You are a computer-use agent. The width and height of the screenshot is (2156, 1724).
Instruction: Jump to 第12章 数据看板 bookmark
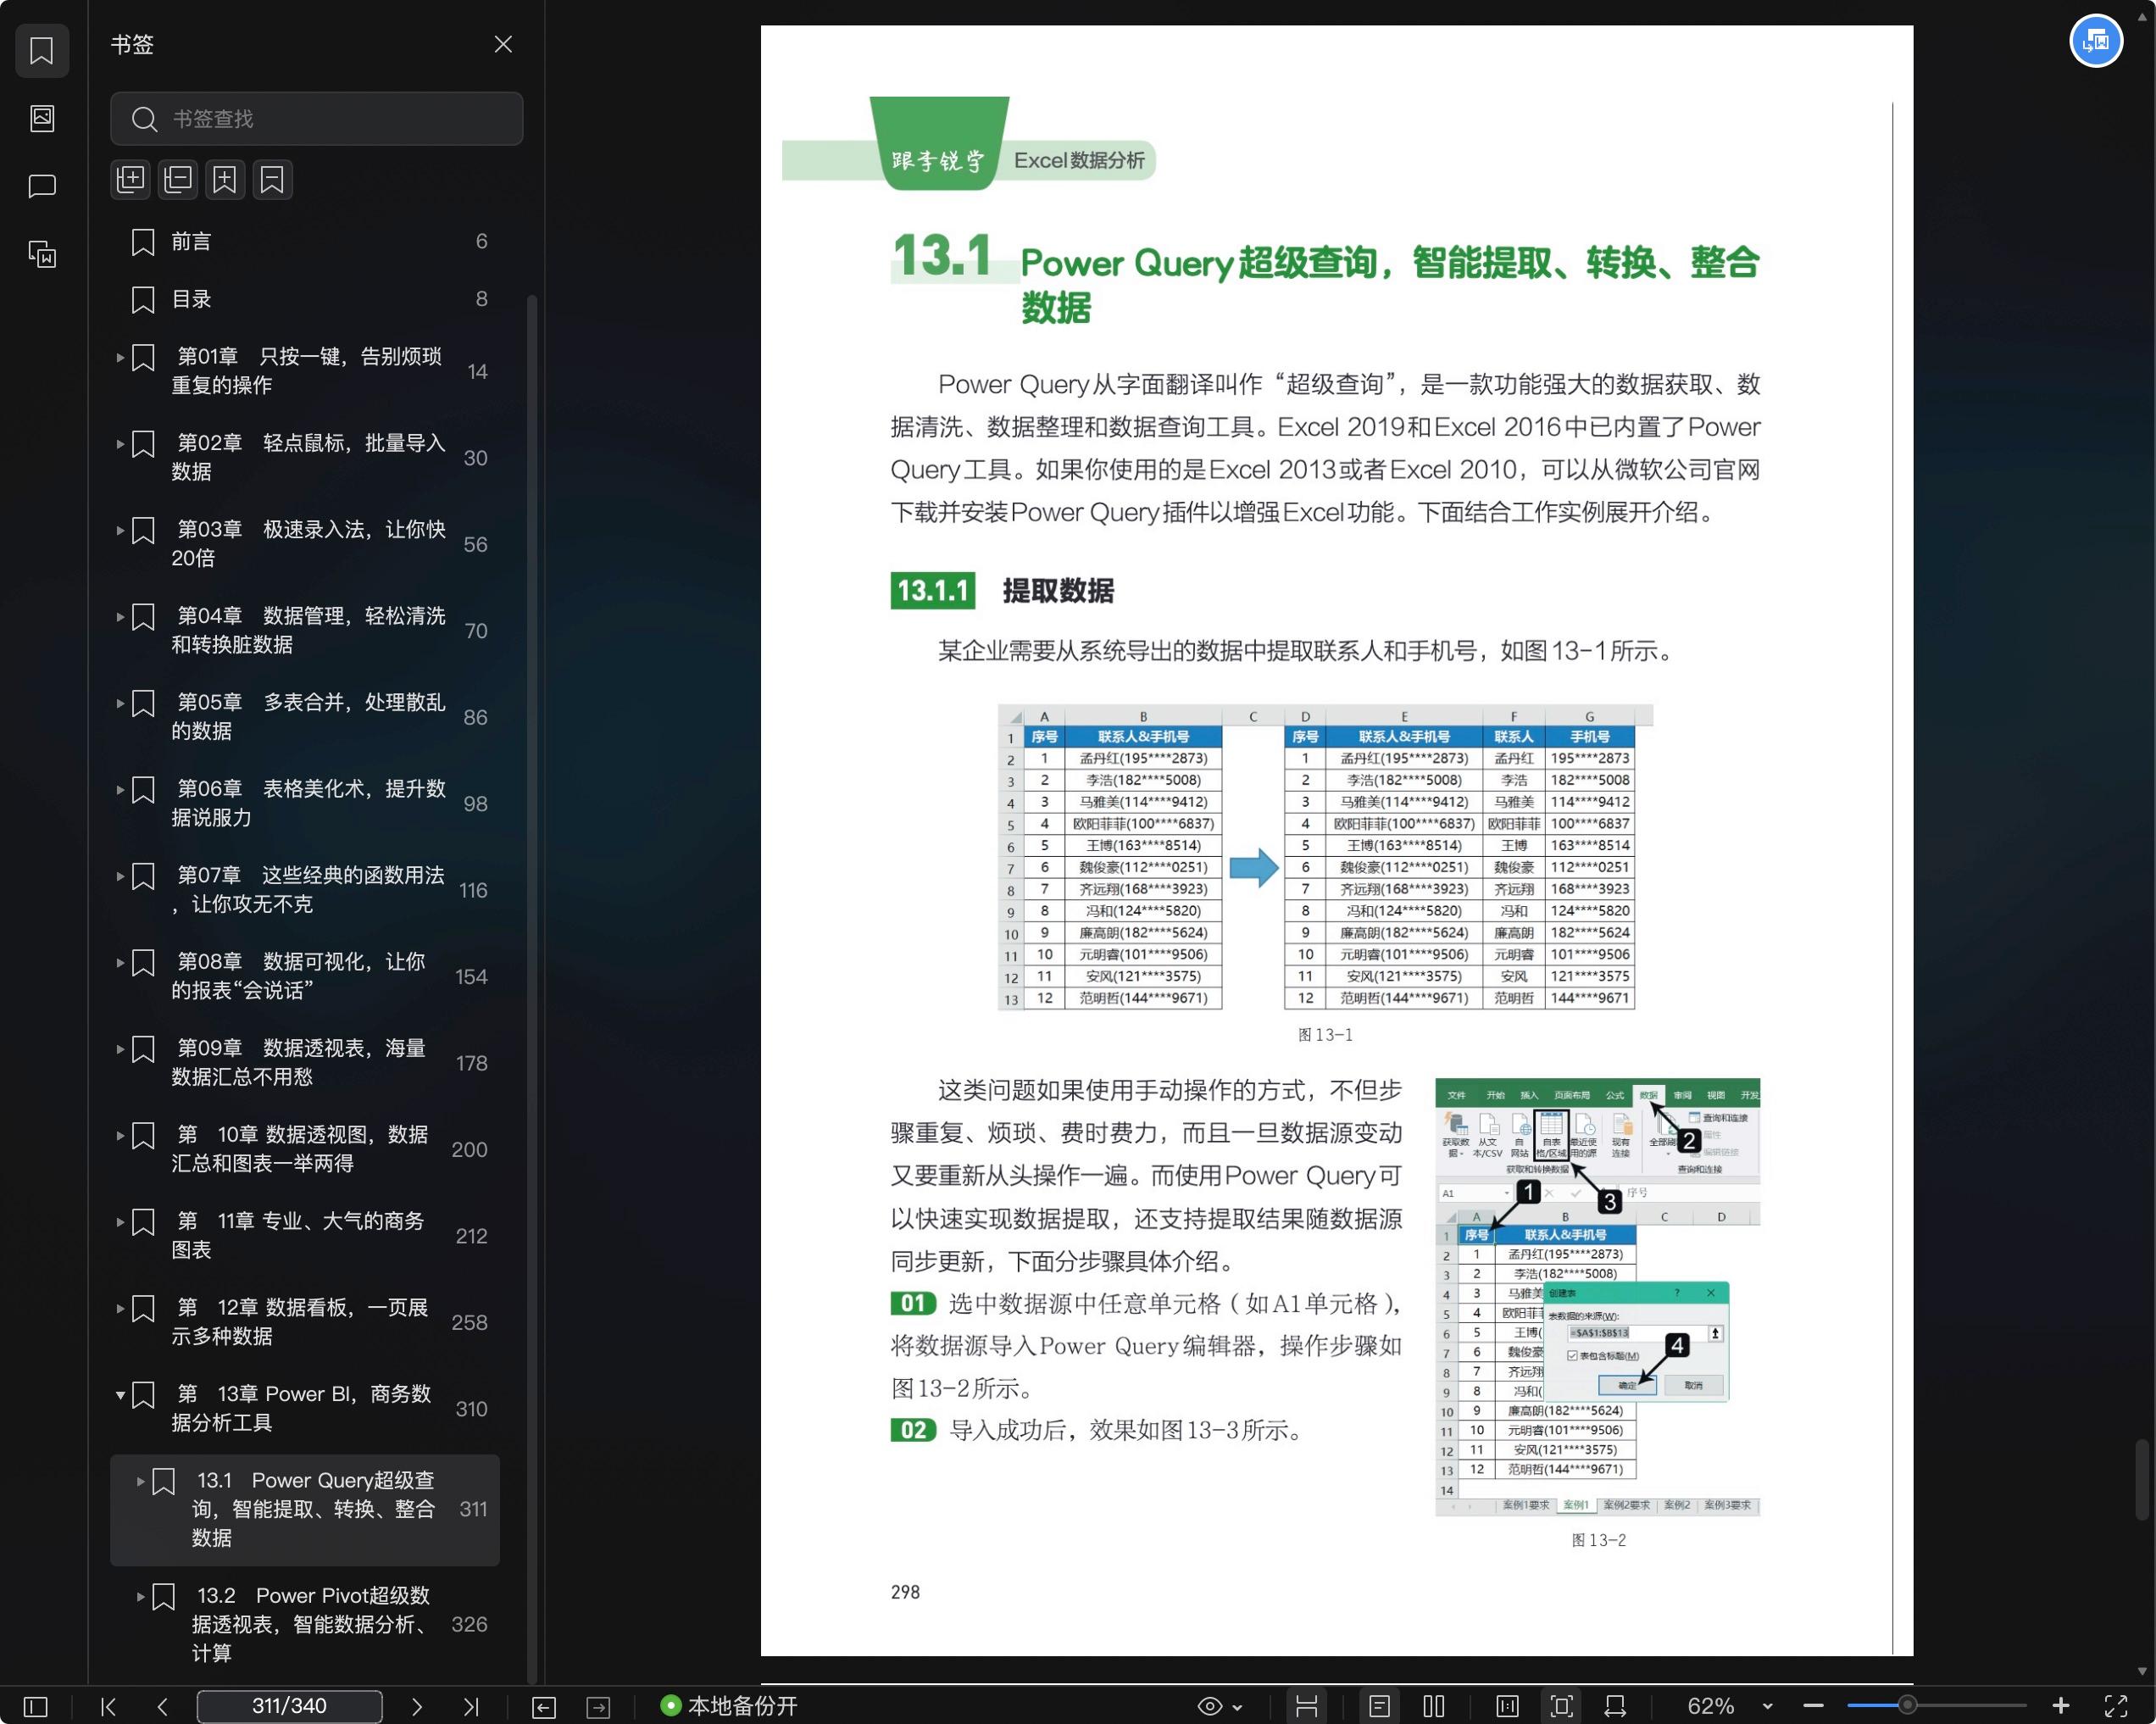tap(305, 1322)
